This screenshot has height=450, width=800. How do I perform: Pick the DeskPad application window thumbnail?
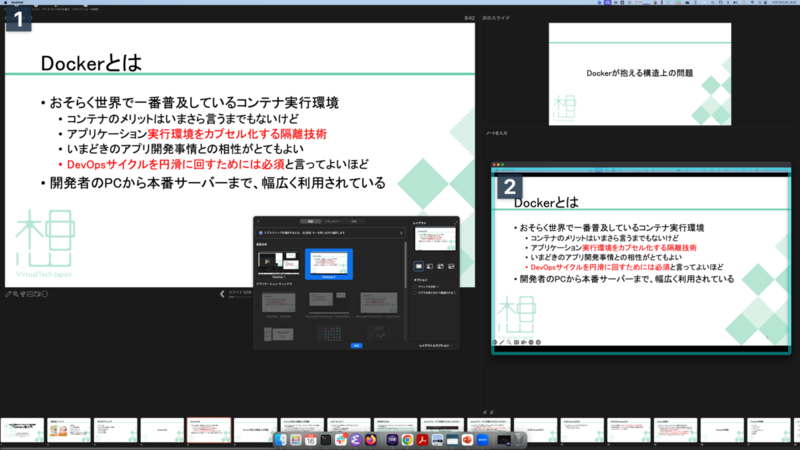279,303
